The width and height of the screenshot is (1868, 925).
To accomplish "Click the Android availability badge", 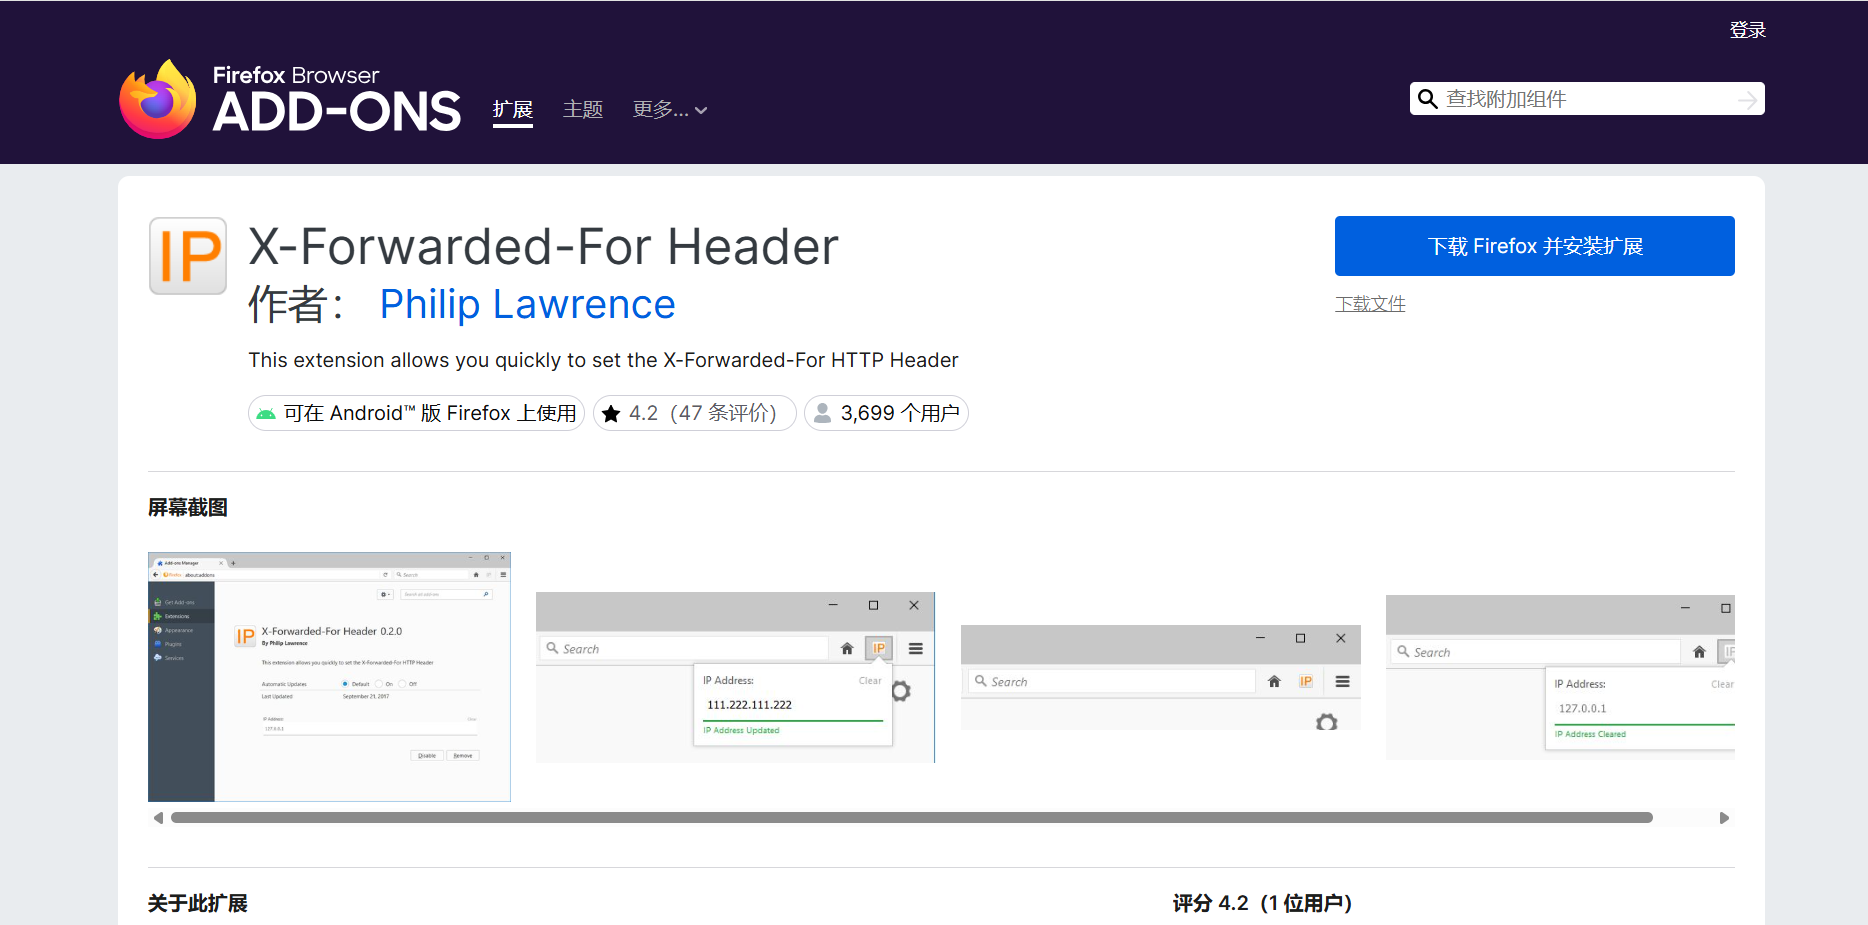I will pyautogui.click(x=416, y=413).
